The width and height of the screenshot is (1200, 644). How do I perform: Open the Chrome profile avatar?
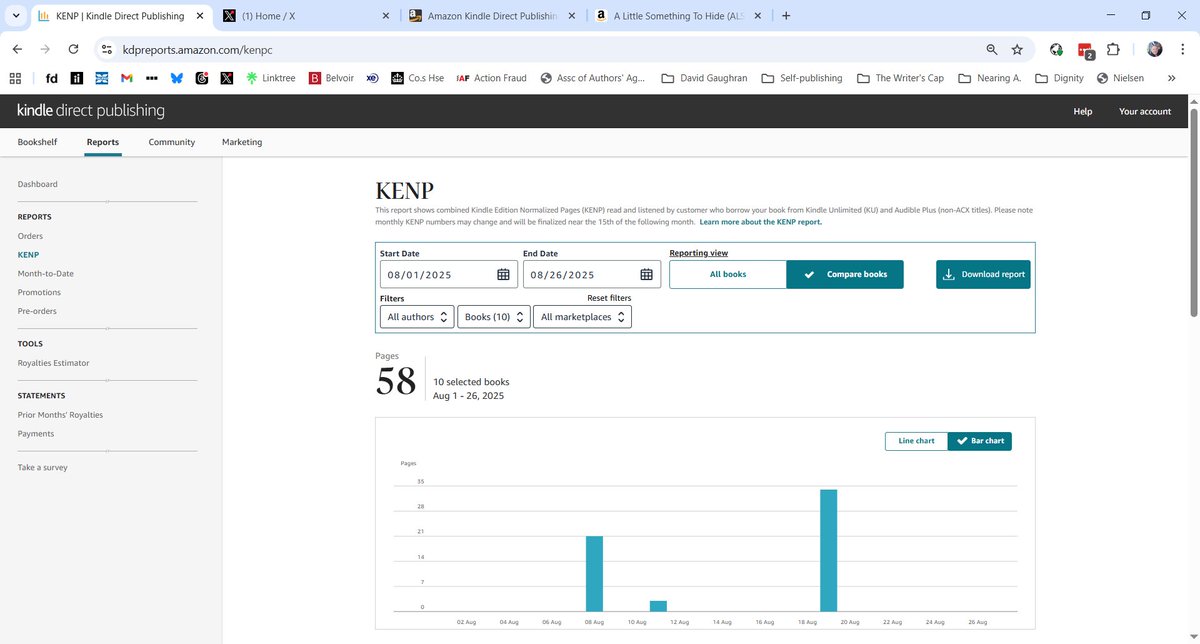tap(1155, 49)
